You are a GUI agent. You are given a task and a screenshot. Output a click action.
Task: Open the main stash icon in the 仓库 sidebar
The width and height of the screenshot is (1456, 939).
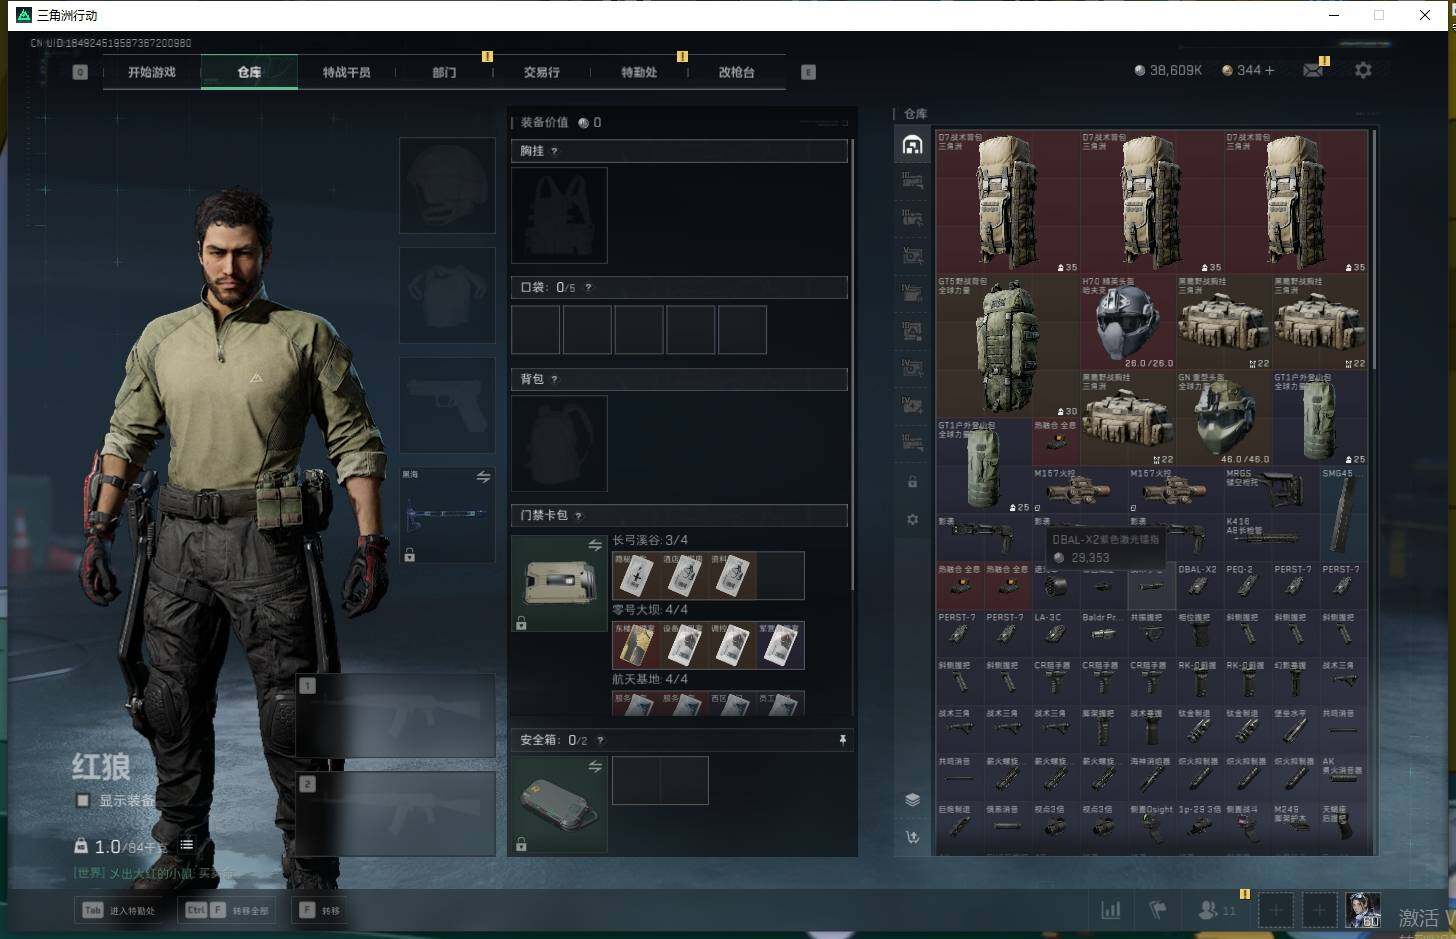912,145
